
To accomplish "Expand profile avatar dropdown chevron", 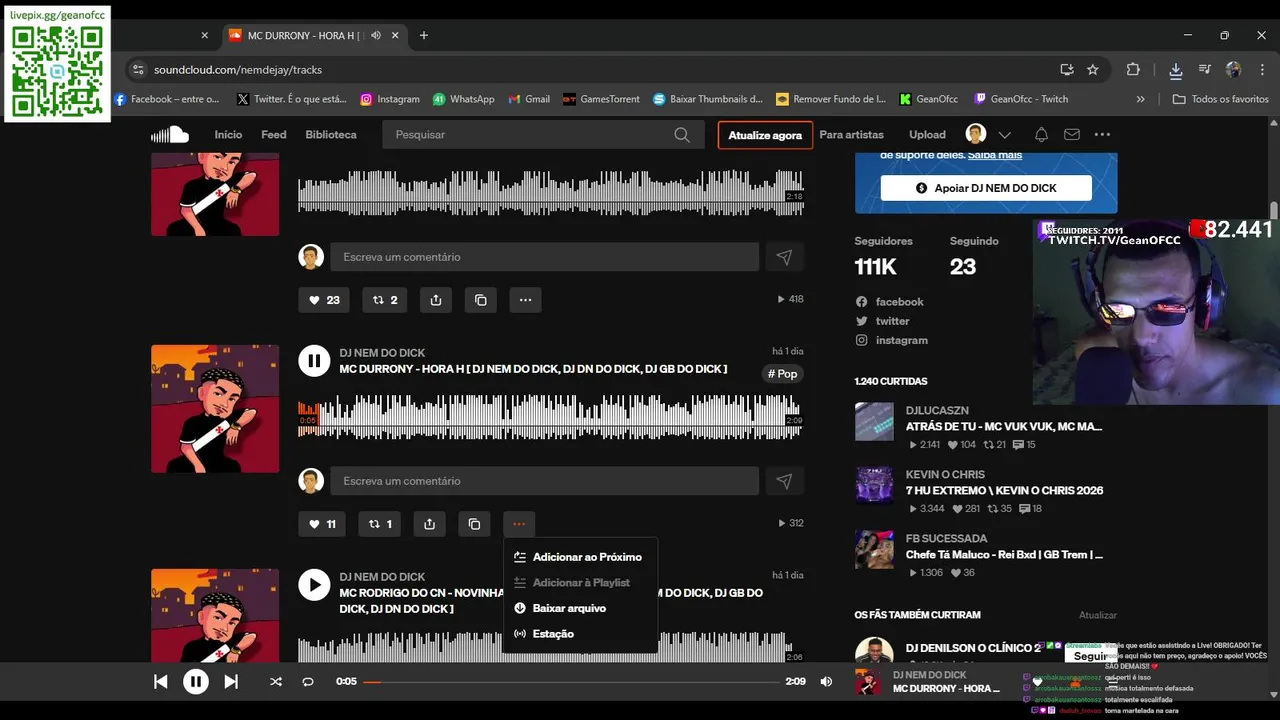I will point(1005,134).
